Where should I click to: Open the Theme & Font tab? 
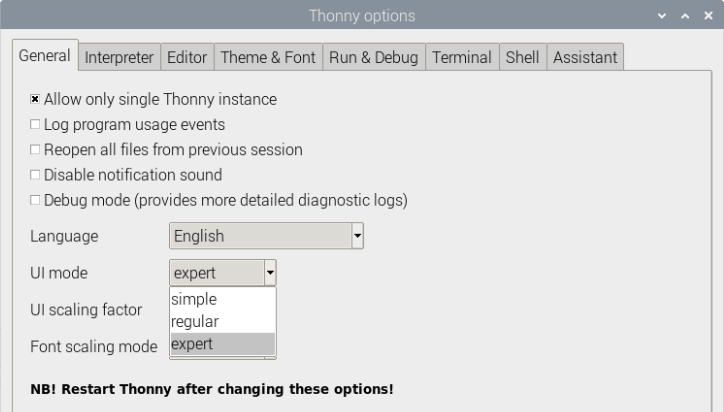tap(268, 57)
